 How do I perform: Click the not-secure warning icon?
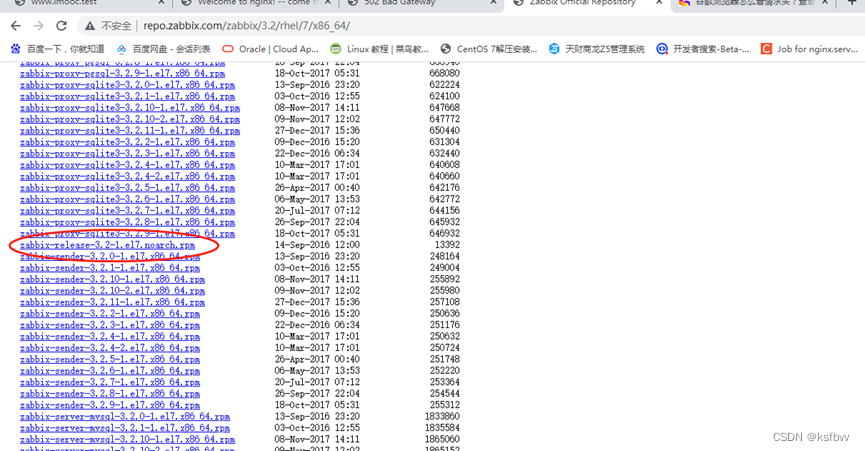[90, 26]
